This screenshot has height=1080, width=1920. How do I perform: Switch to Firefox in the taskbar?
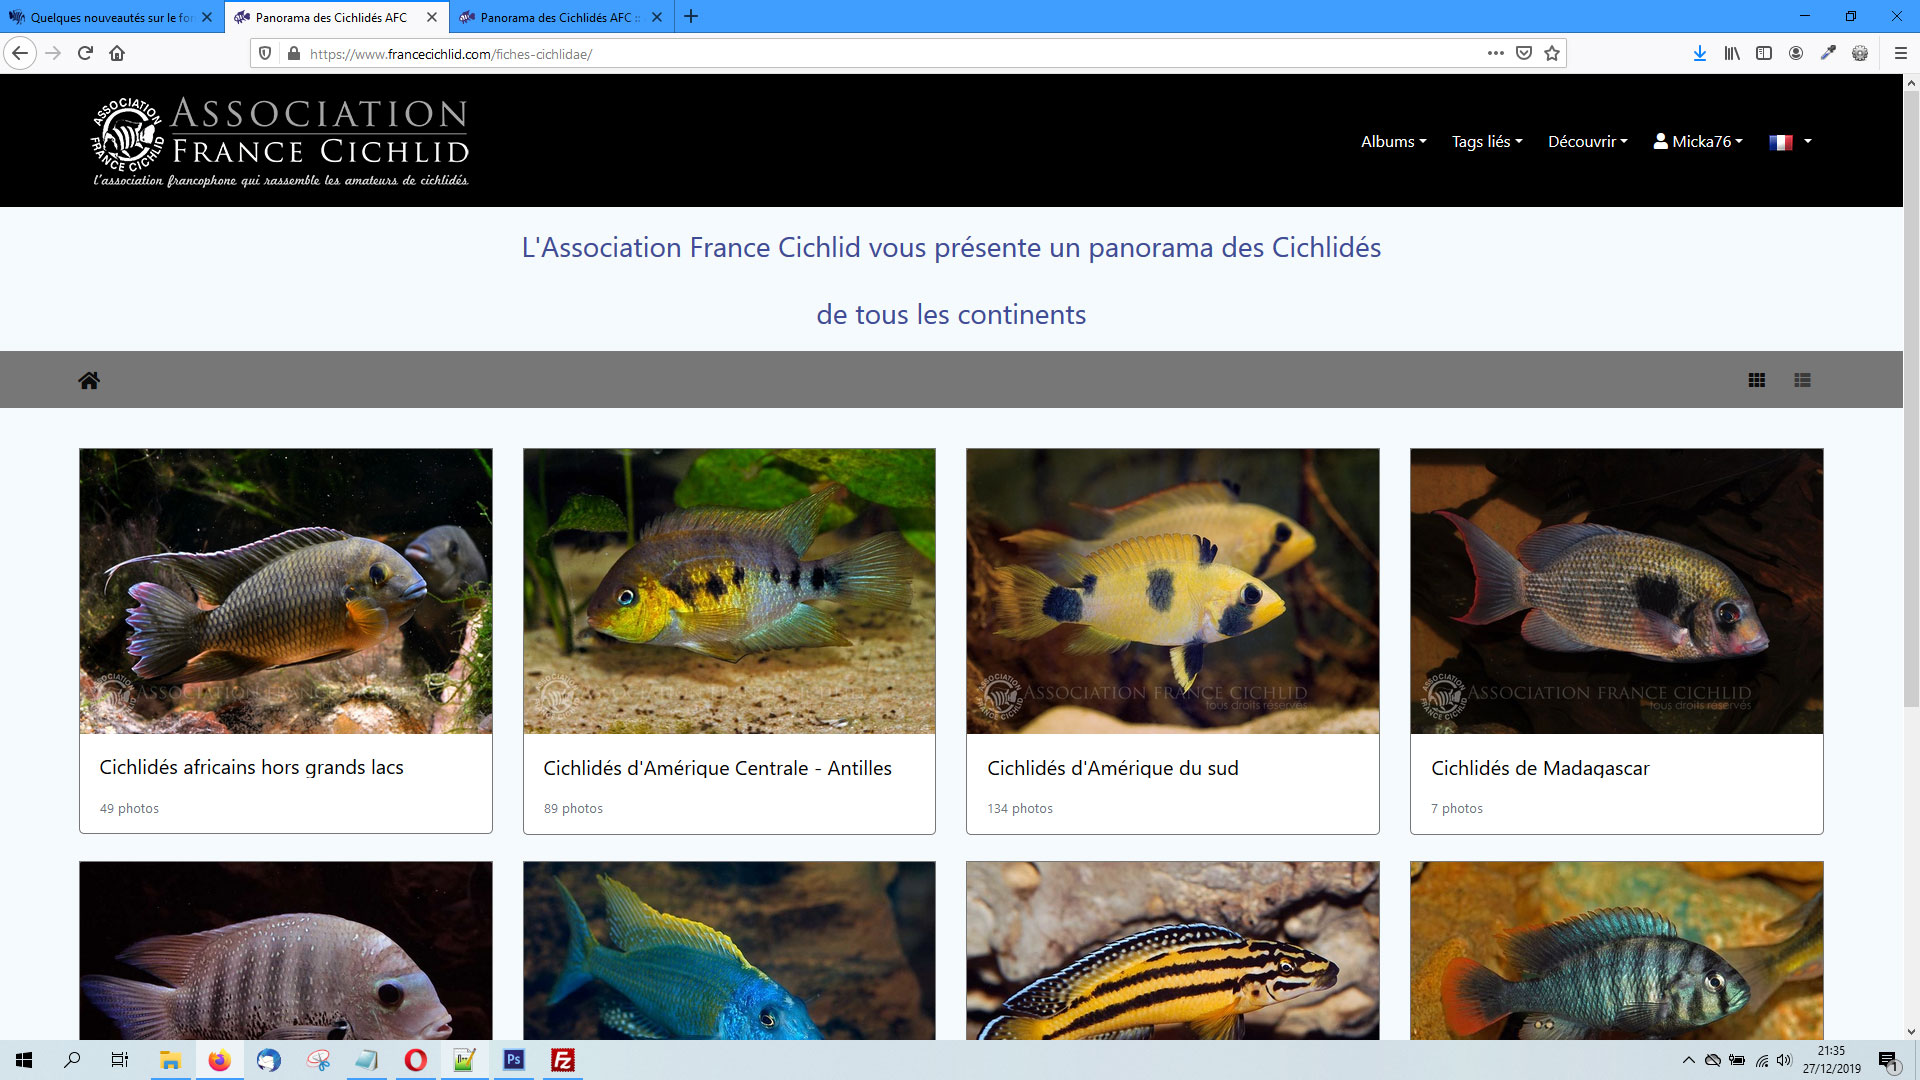[x=219, y=1060]
